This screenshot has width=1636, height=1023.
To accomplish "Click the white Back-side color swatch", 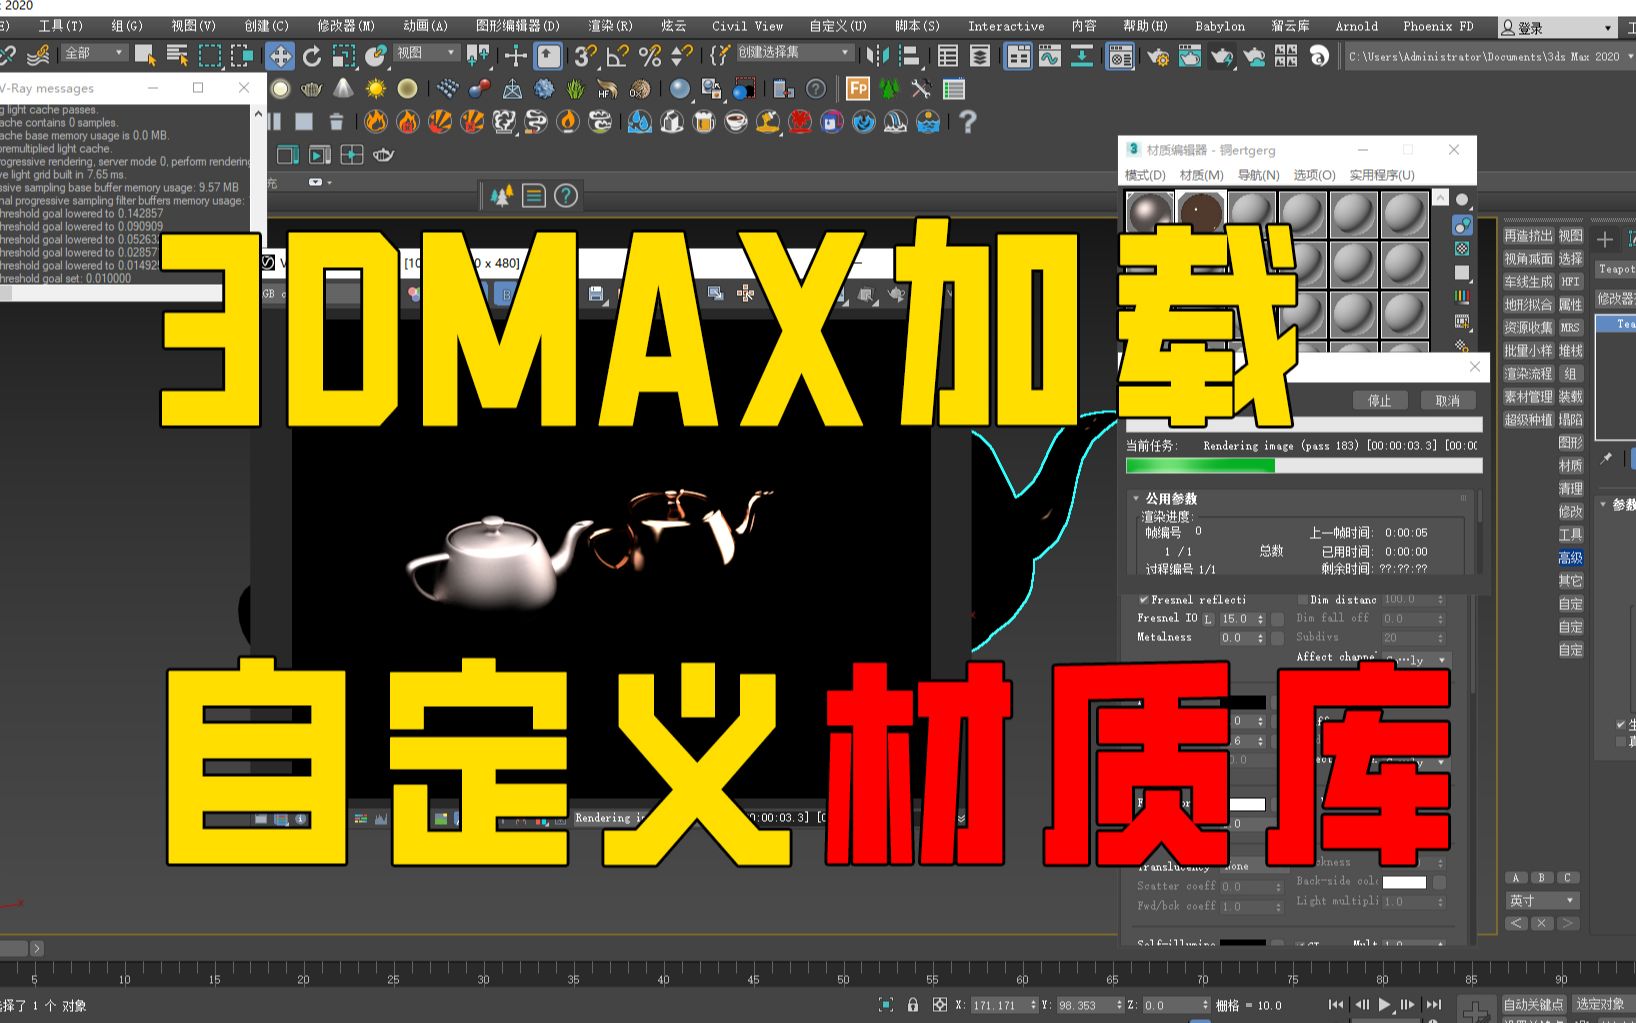I will click(1404, 882).
